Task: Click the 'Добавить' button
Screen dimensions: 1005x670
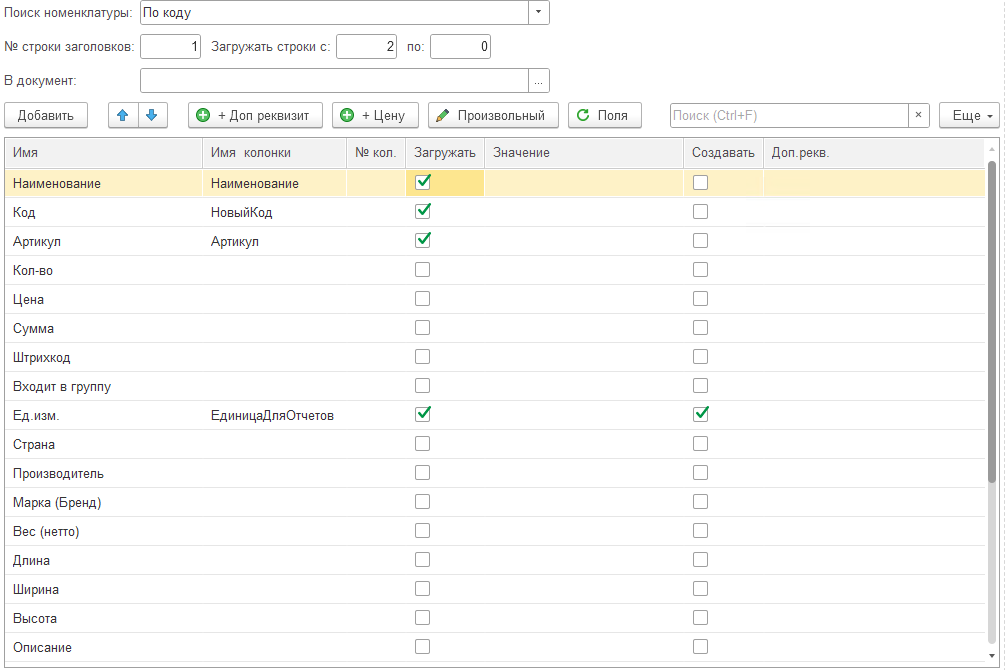Action: coord(46,115)
